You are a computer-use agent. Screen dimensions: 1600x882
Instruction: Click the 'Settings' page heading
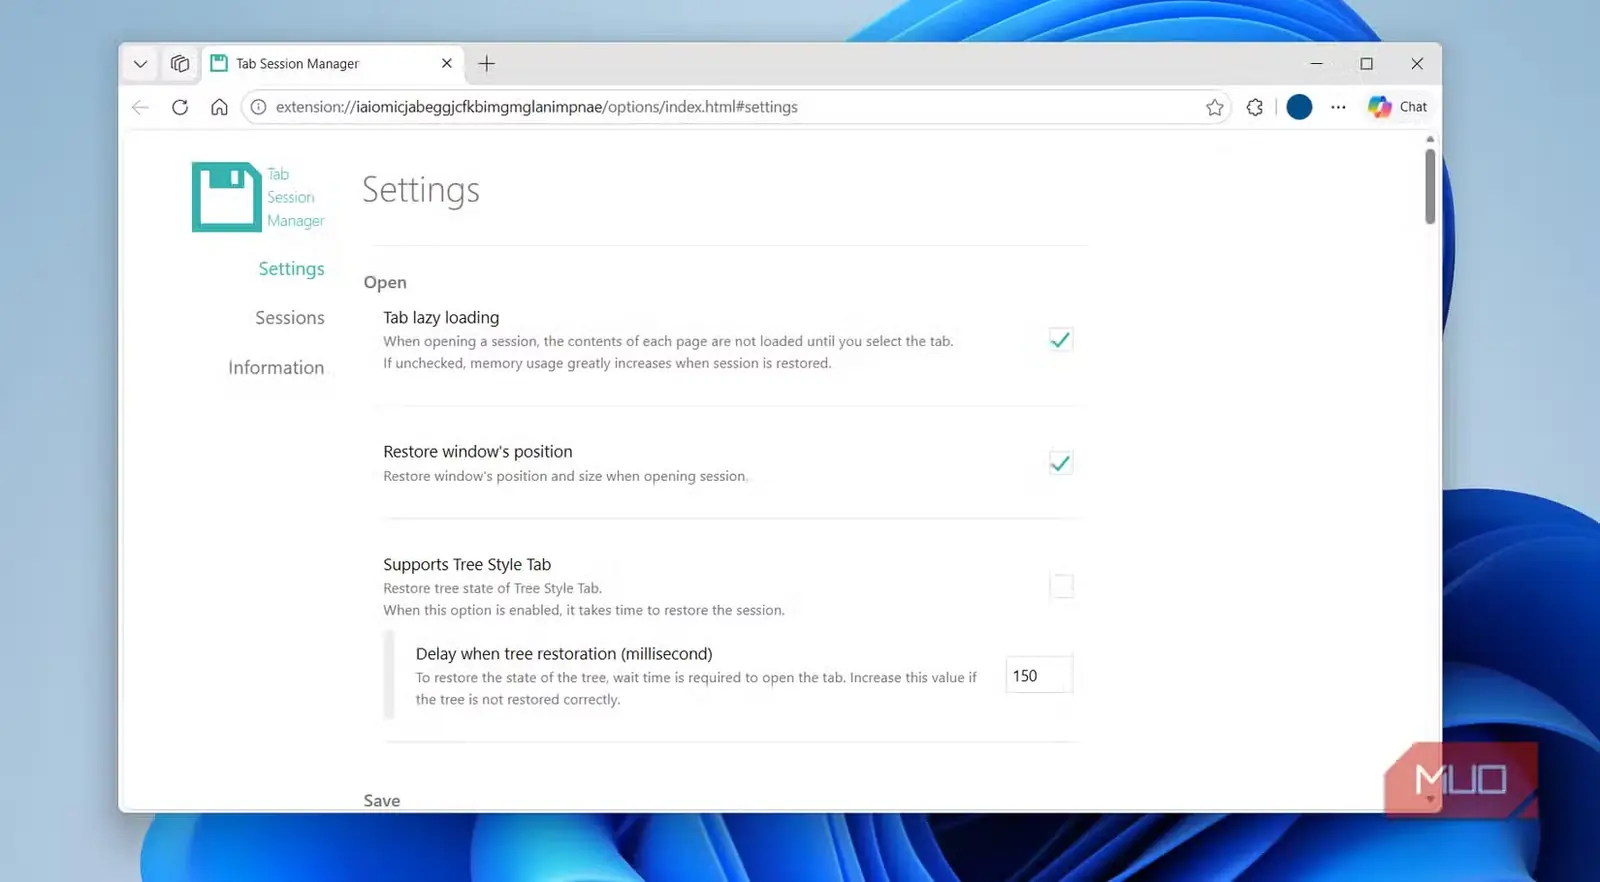tap(421, 190)
